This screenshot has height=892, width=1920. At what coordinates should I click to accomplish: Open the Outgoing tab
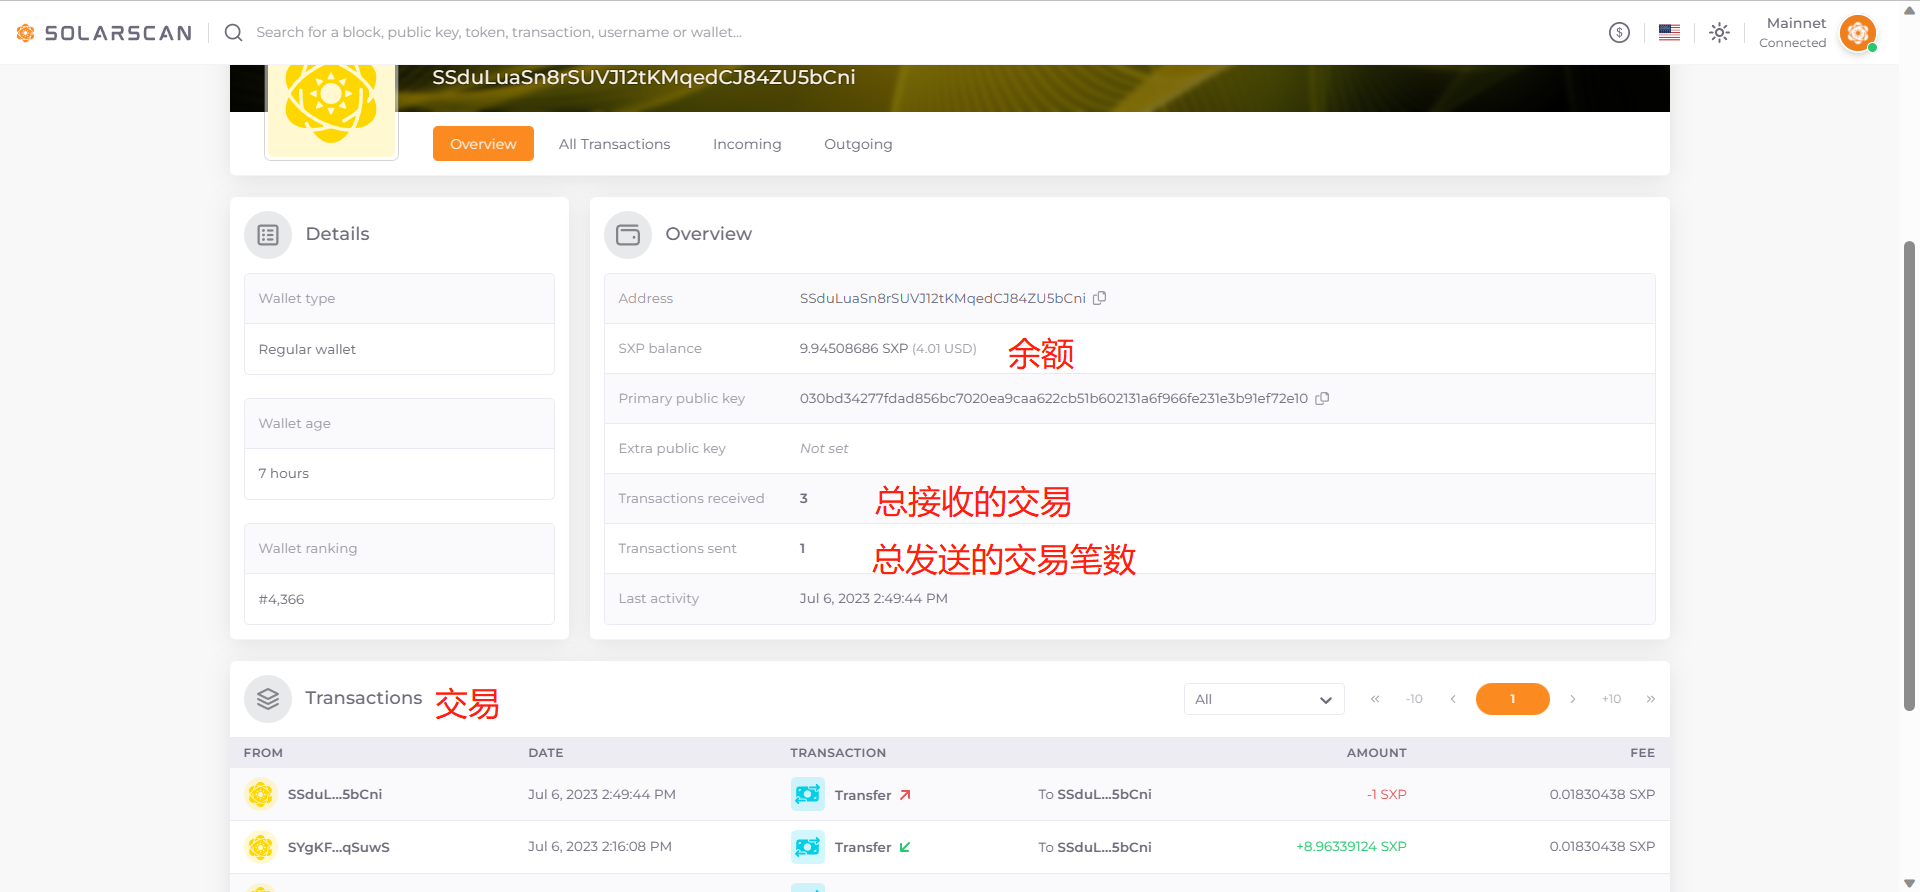point(858,144)
